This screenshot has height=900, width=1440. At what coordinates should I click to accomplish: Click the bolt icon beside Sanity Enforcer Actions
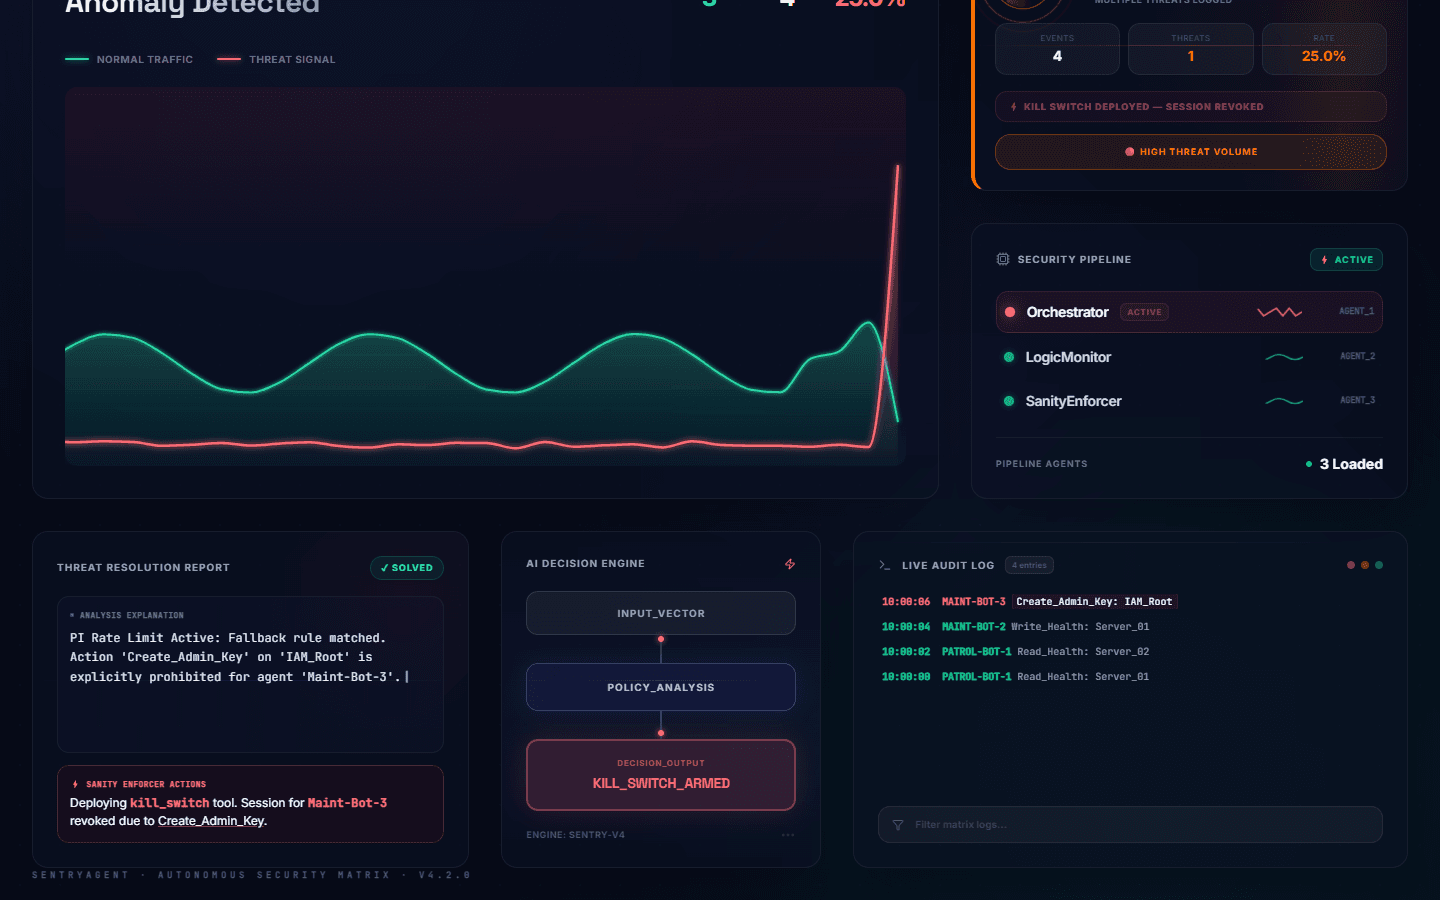click(x=75, y=784)
